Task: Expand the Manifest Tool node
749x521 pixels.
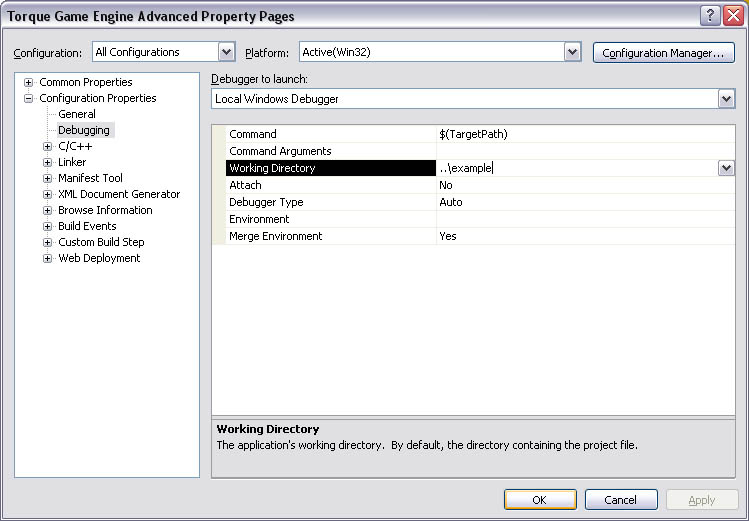Action: coord(47,179)
